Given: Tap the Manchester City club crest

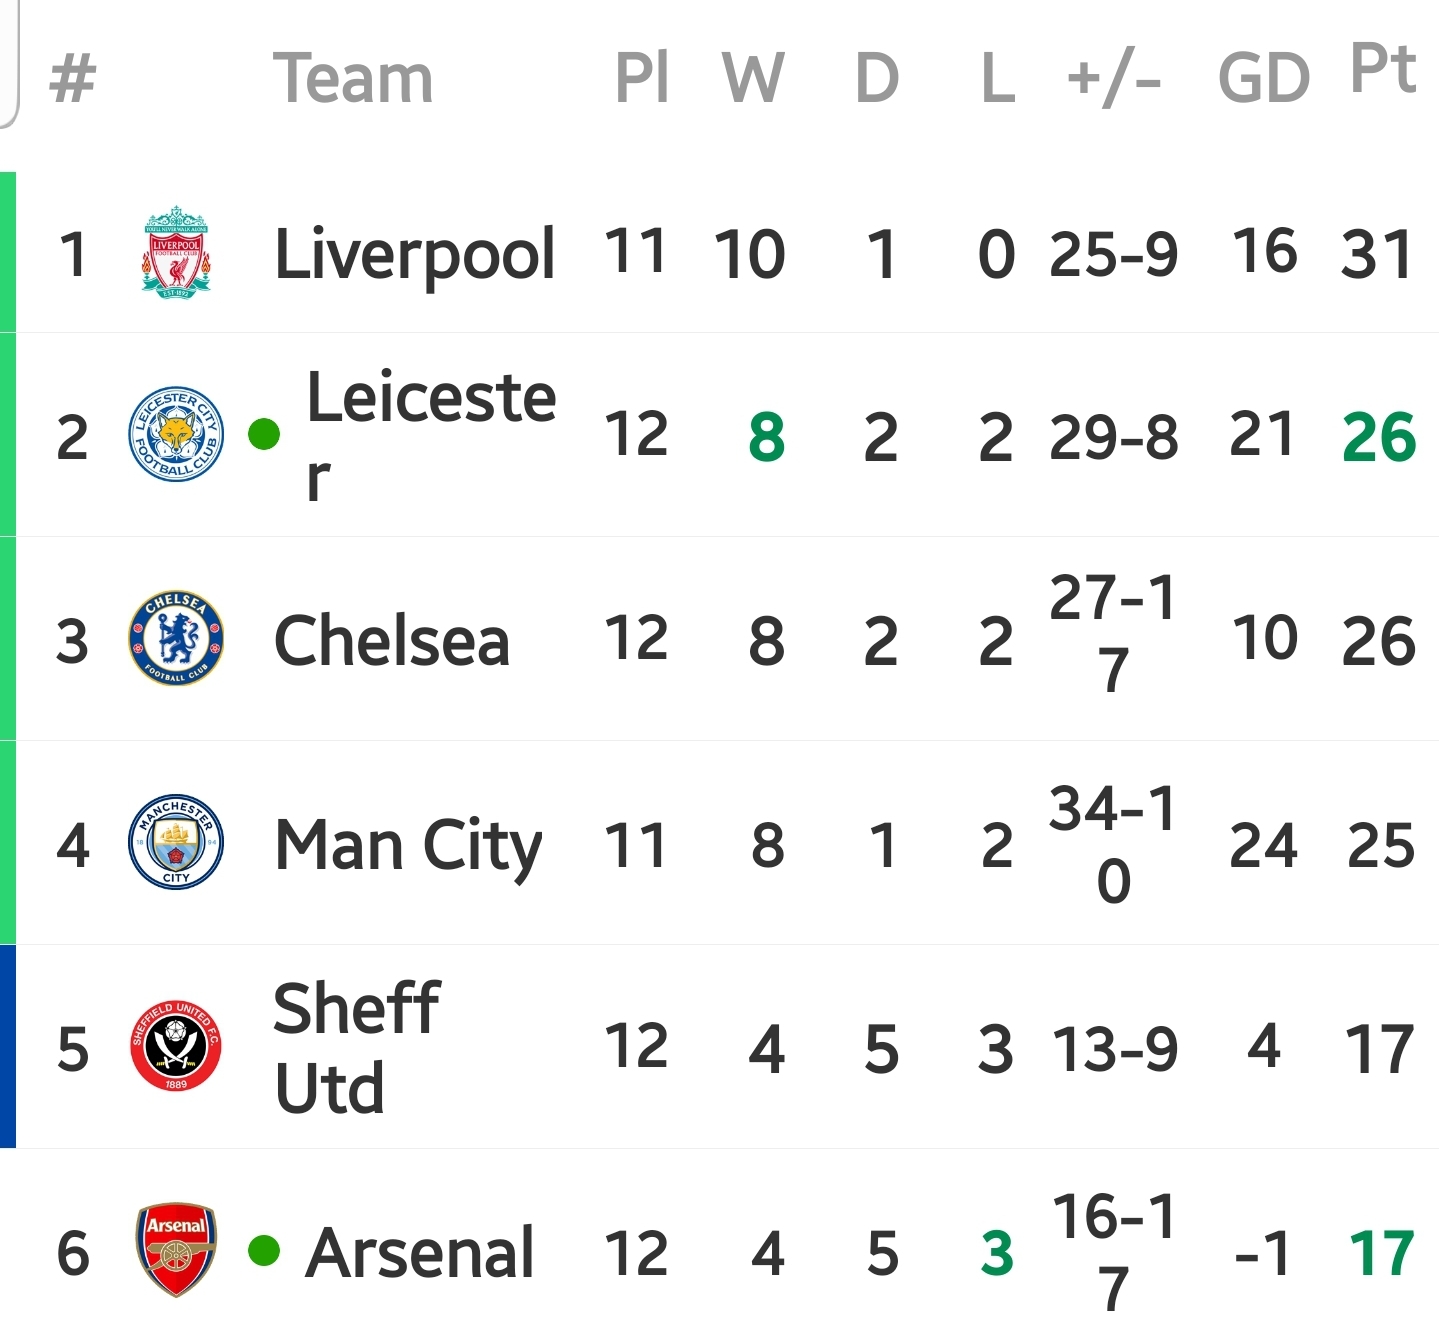Looking at the screenshot, I should pos(176,842).
